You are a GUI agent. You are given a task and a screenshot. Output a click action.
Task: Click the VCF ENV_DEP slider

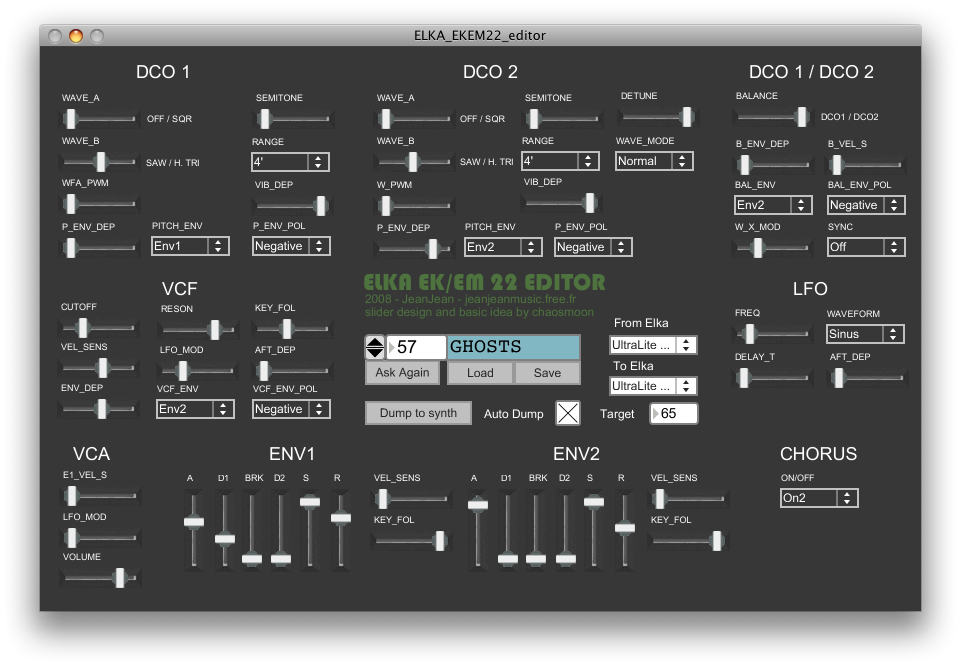pos(99,409)
